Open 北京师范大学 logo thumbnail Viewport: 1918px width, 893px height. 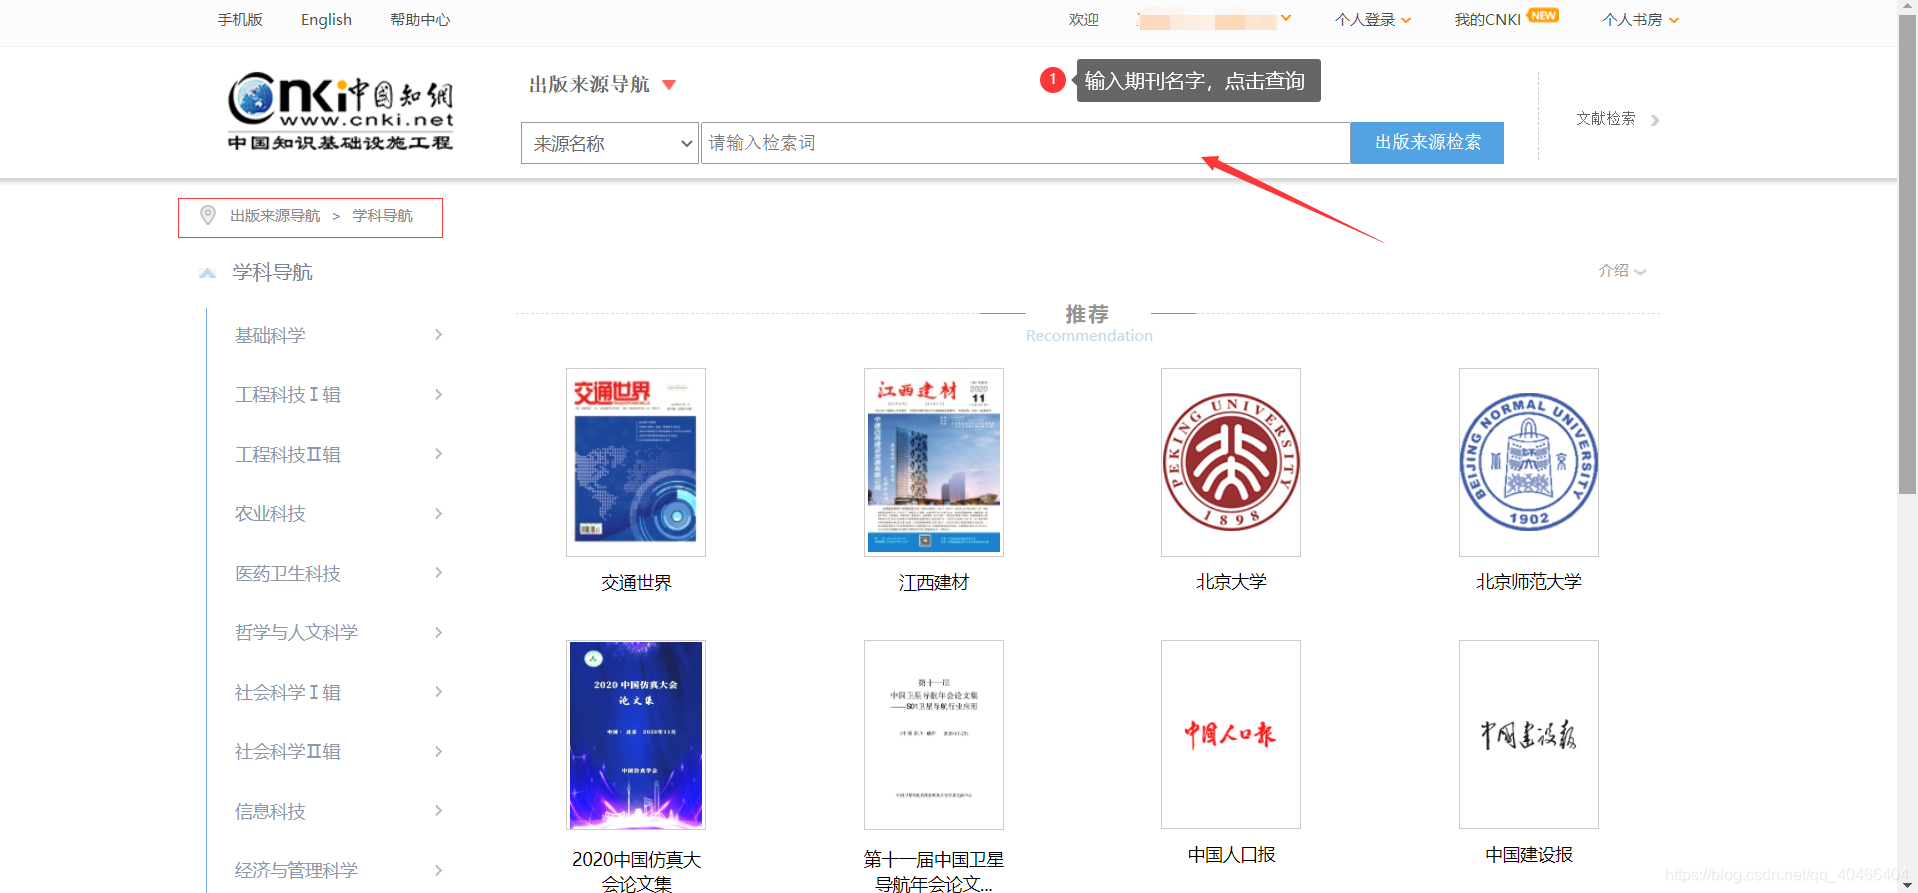1529,462
